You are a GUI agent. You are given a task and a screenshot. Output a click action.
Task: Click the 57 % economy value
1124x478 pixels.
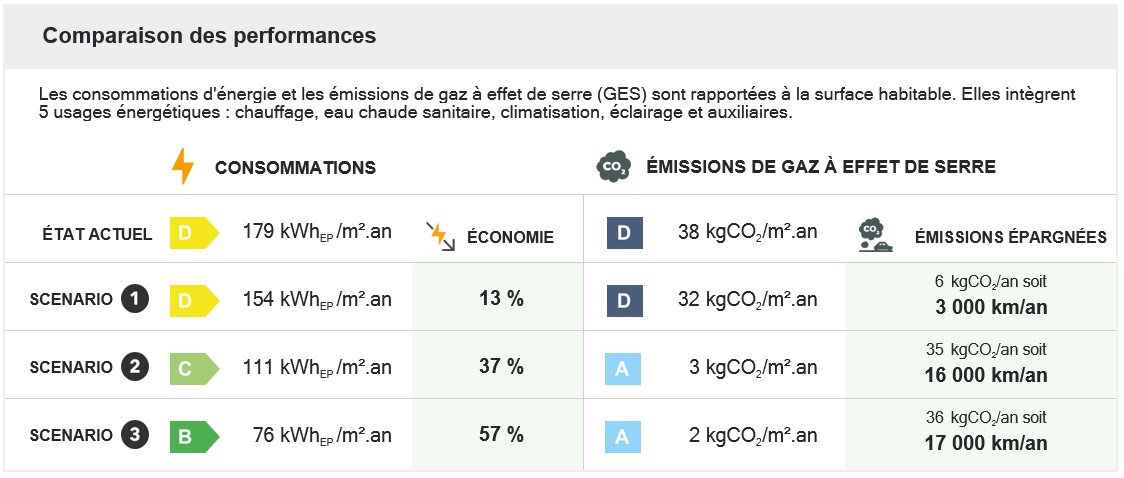coord(501,434)
